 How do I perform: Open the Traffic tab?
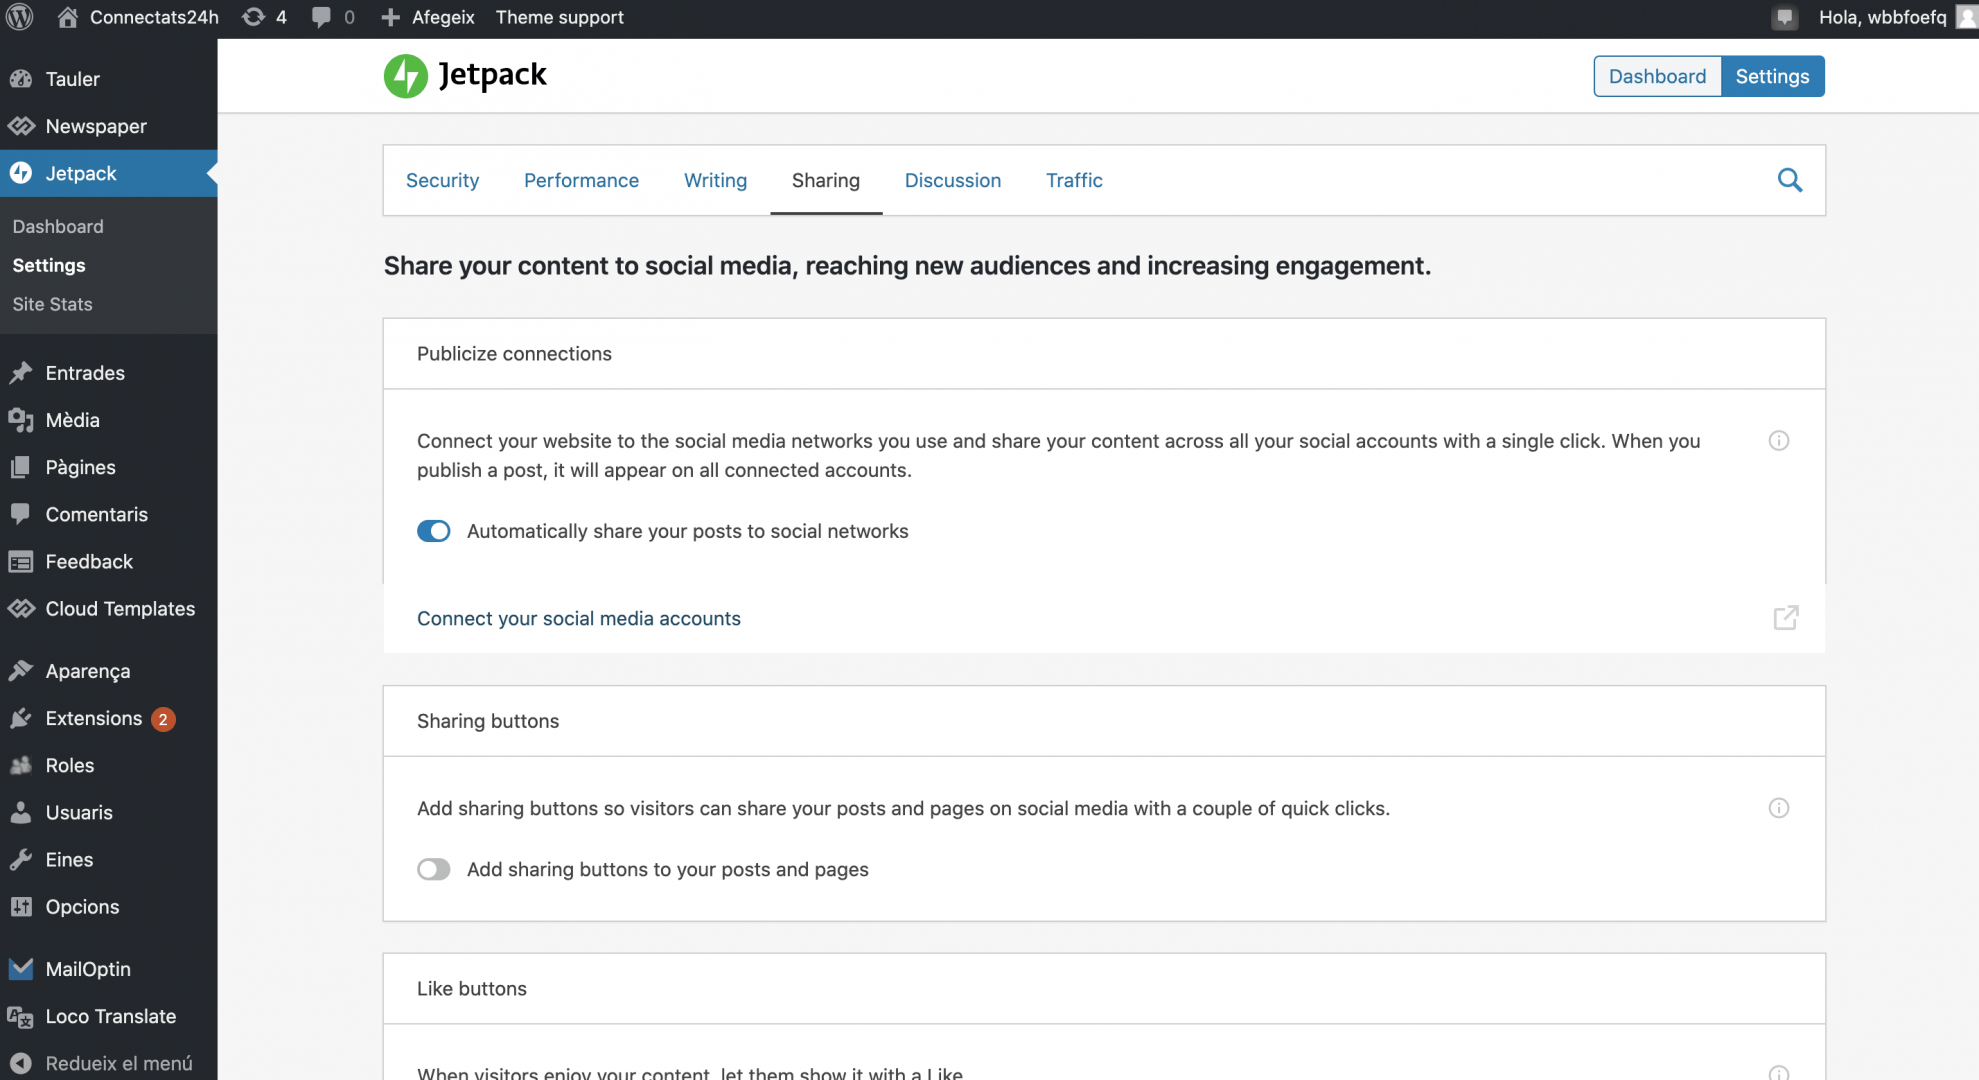(x=1074, y=180)
